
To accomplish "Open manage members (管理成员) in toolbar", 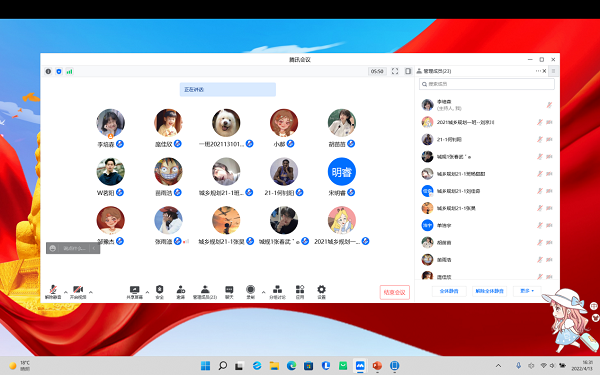I will (205, 292).
